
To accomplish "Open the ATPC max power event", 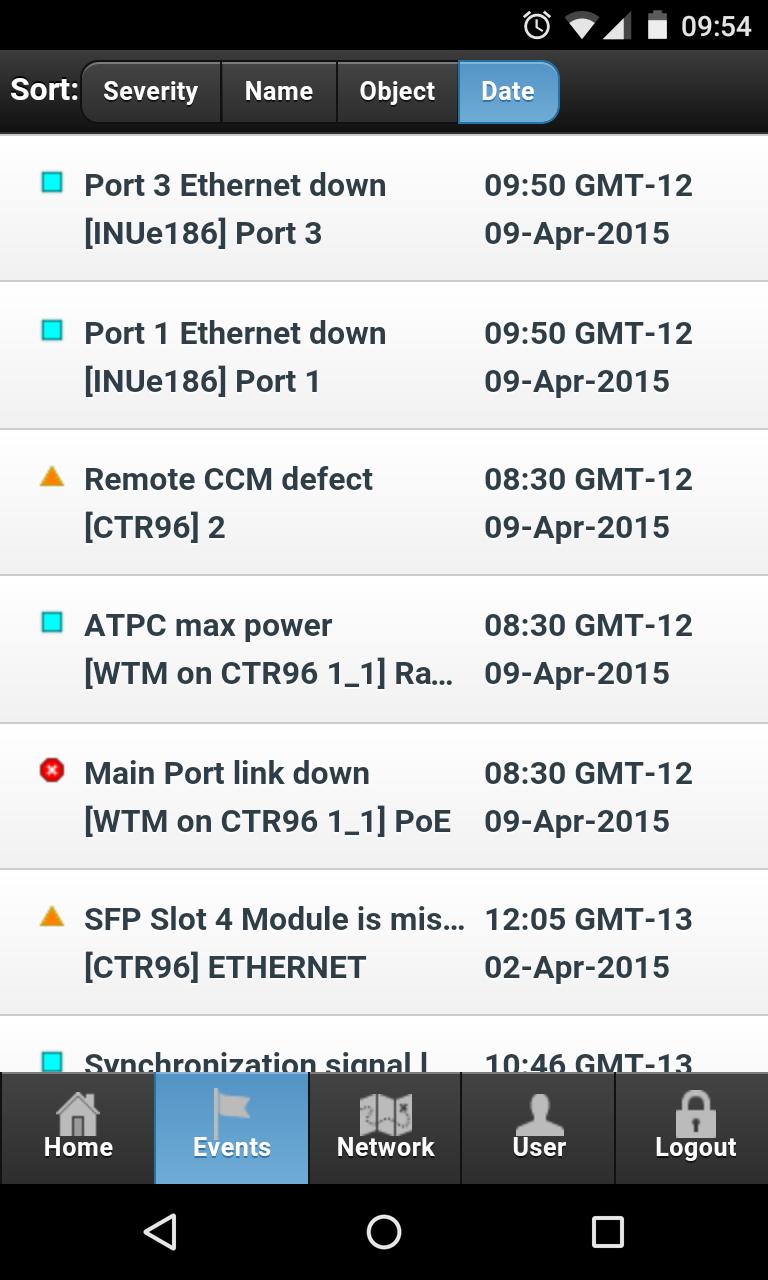I will point(270,649).
